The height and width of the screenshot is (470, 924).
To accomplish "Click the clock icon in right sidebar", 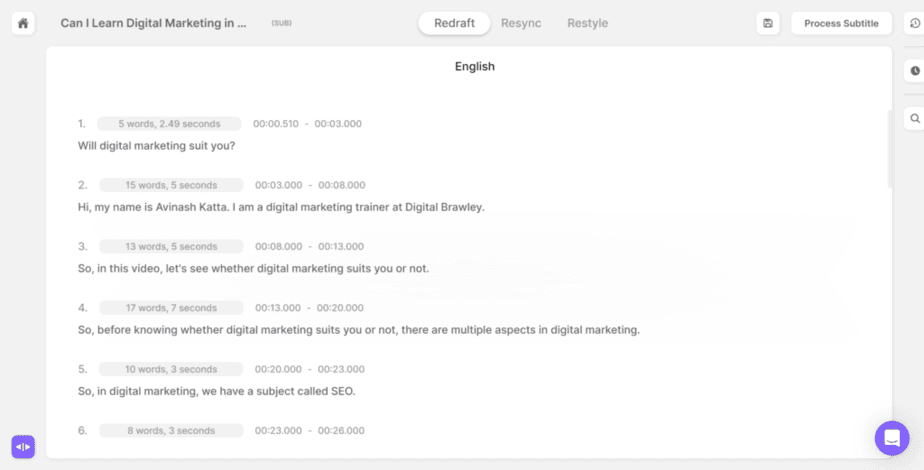I will tap(915, 71).
